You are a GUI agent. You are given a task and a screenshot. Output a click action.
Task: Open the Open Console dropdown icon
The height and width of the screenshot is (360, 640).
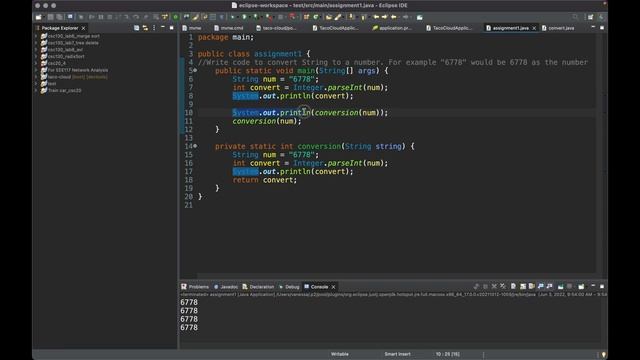(x=581, y=287)
